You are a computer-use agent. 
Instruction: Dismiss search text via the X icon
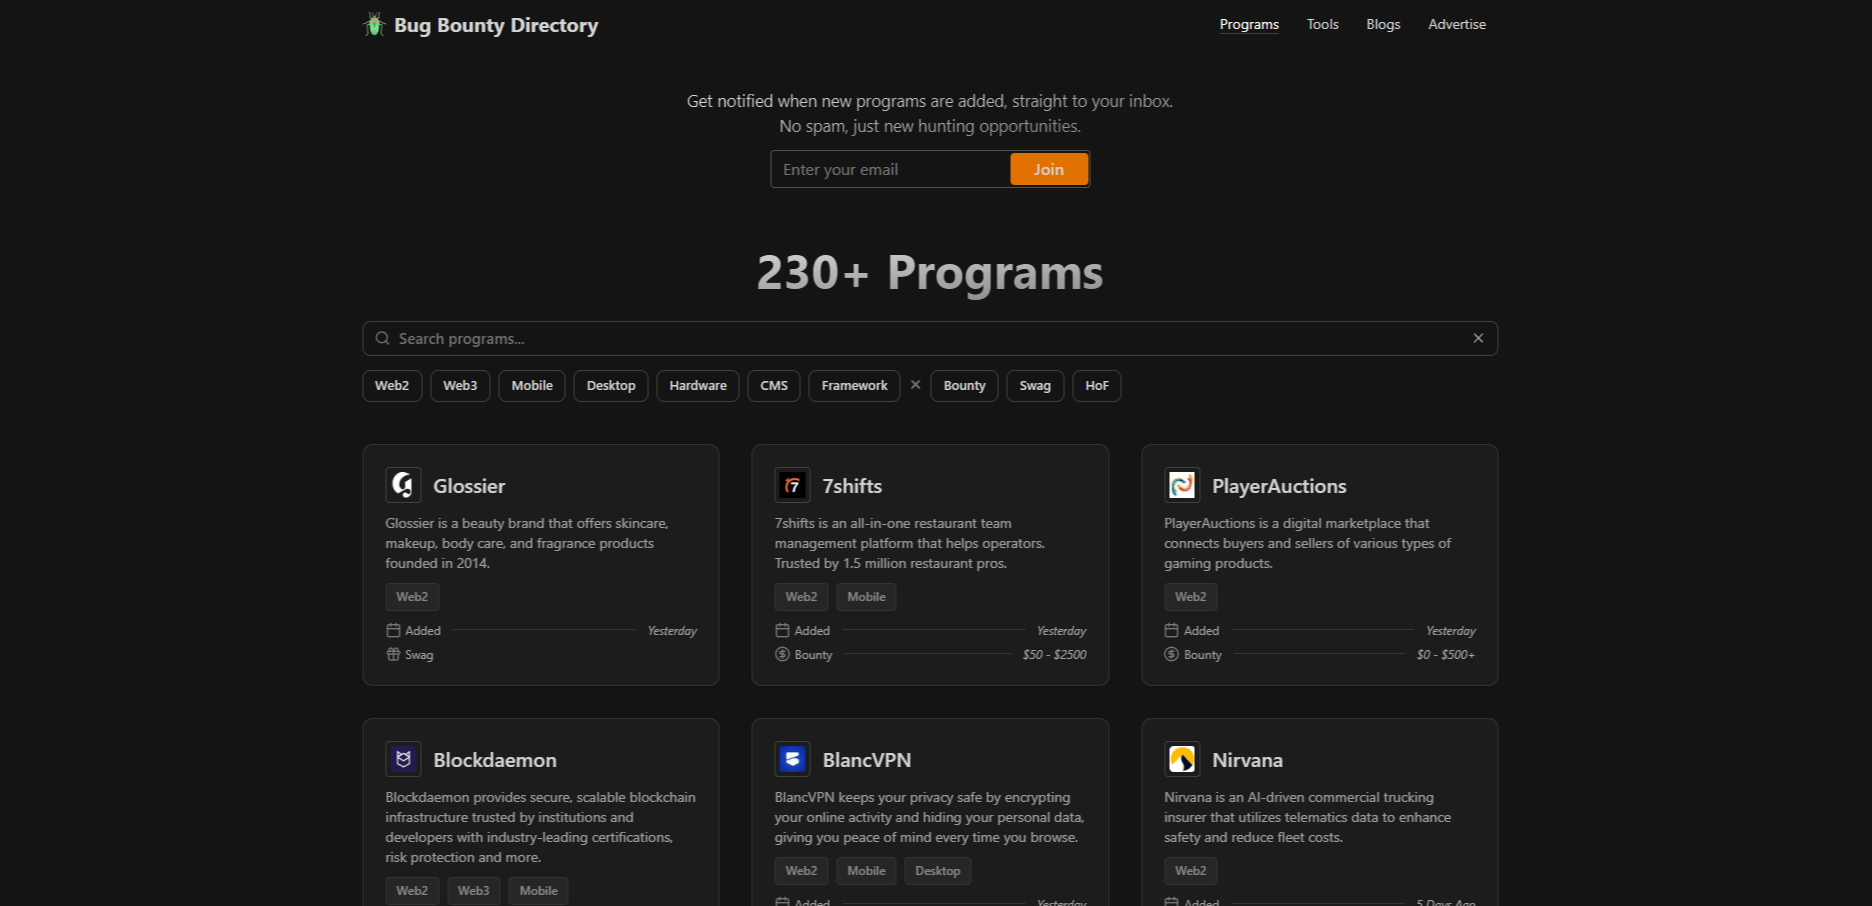1478,338
